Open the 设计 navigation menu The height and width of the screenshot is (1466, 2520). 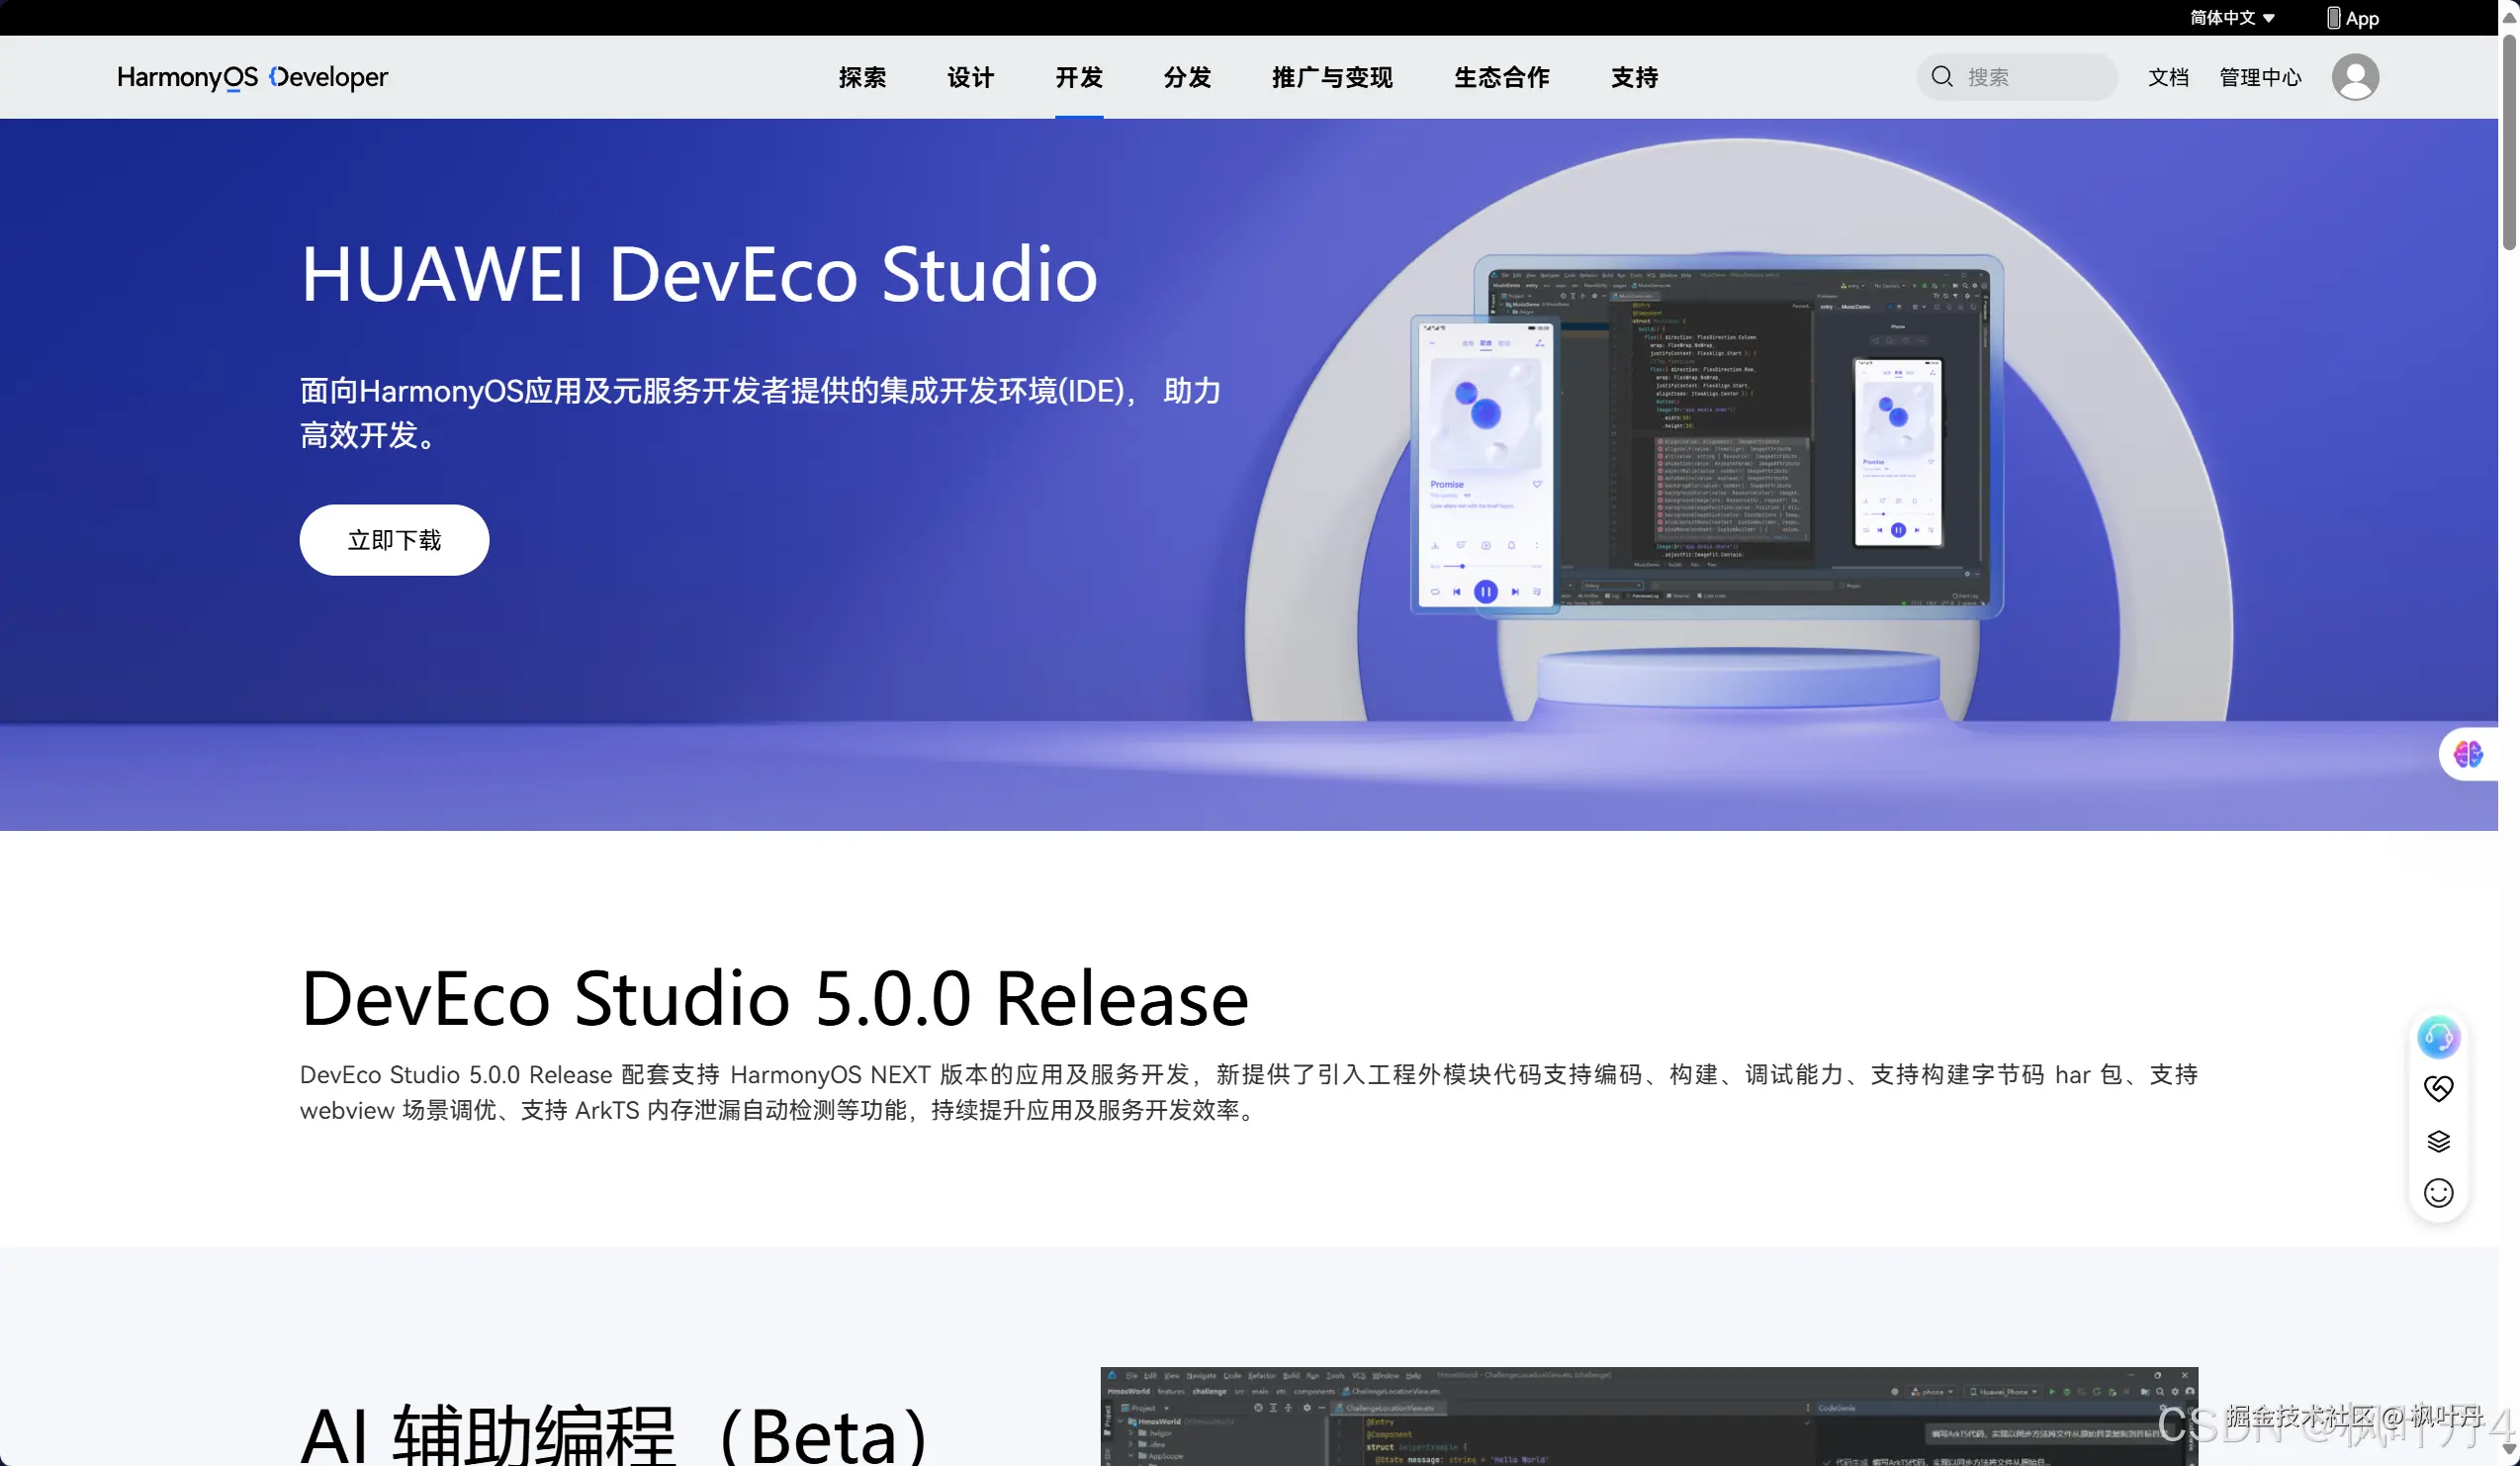coord(970,77)
